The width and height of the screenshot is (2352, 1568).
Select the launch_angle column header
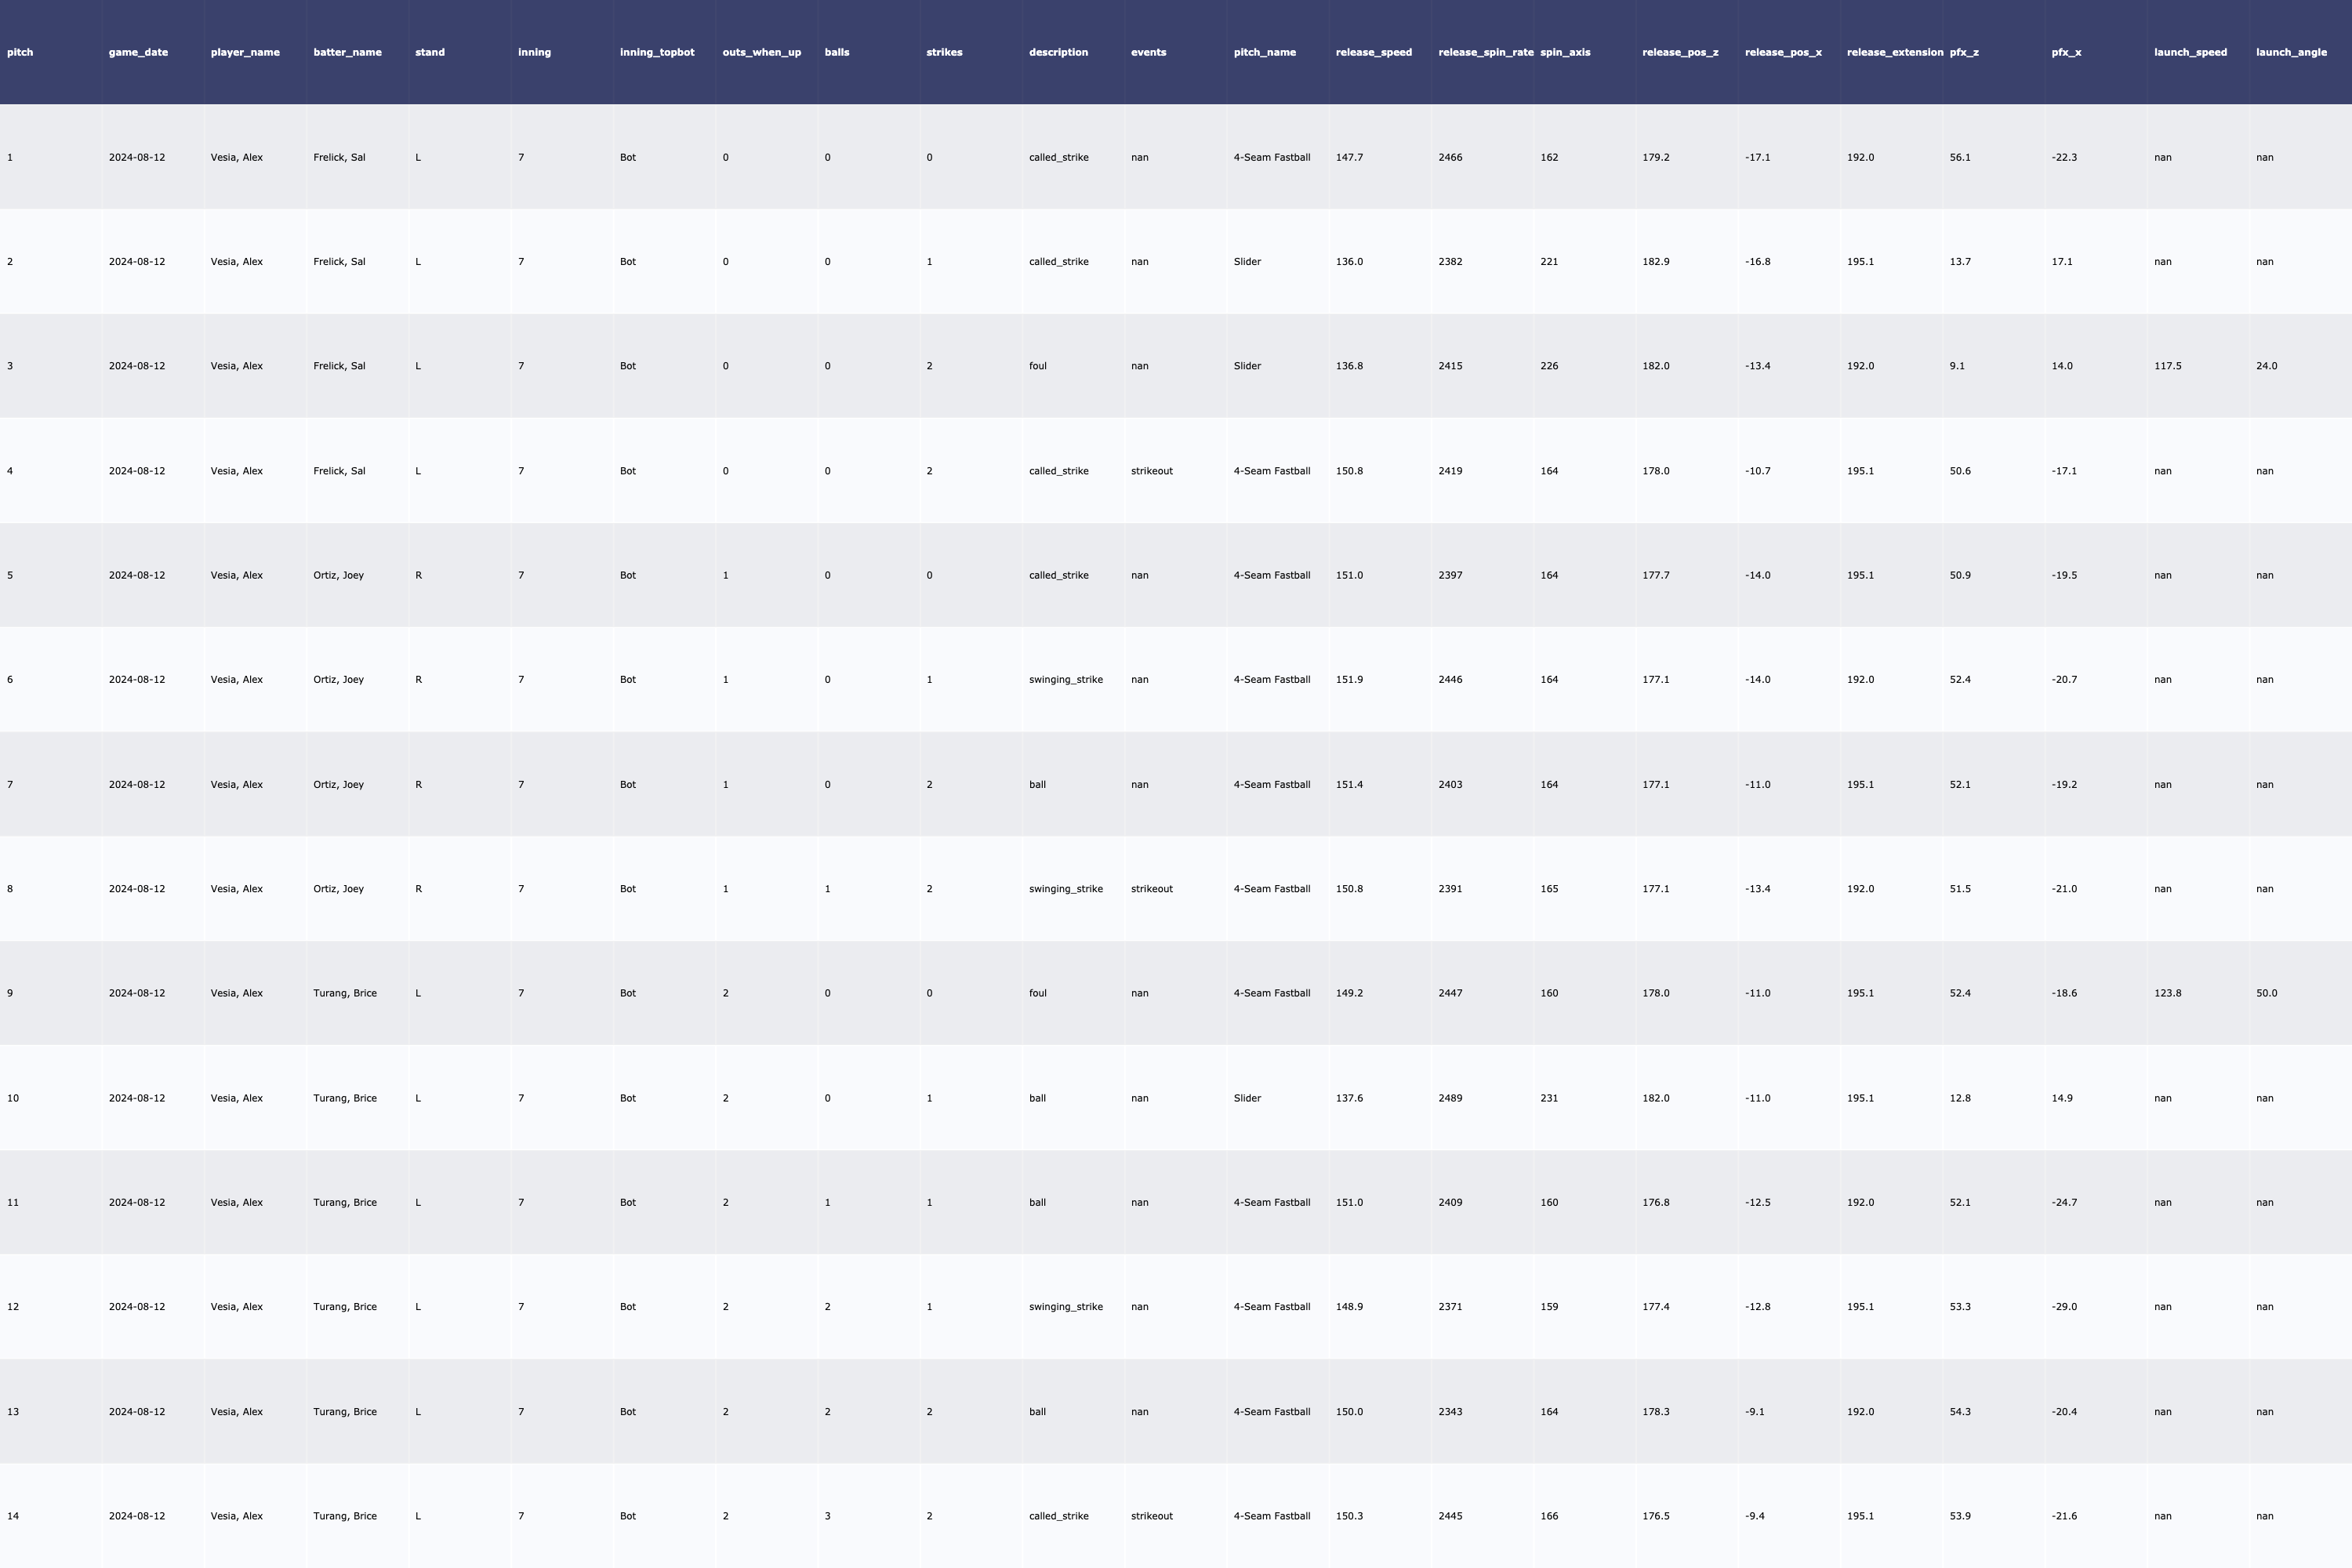tap(2290, 52)
